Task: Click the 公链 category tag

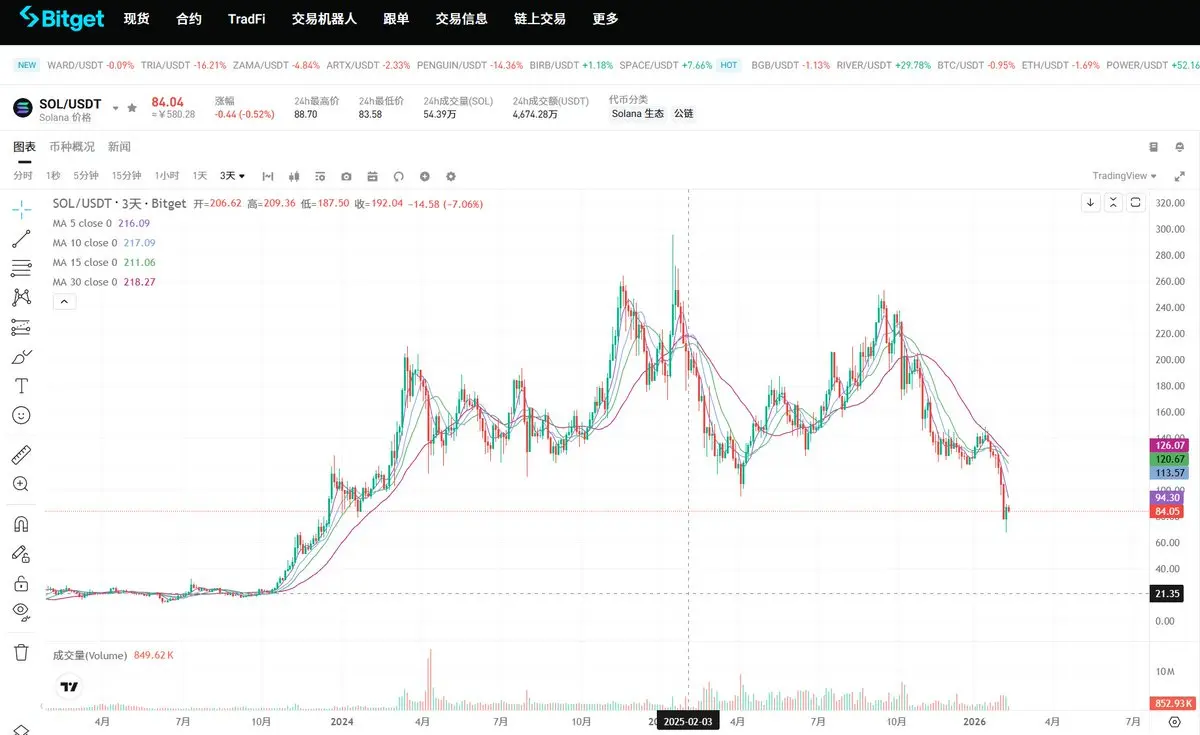Action: (x=683, y=114)
